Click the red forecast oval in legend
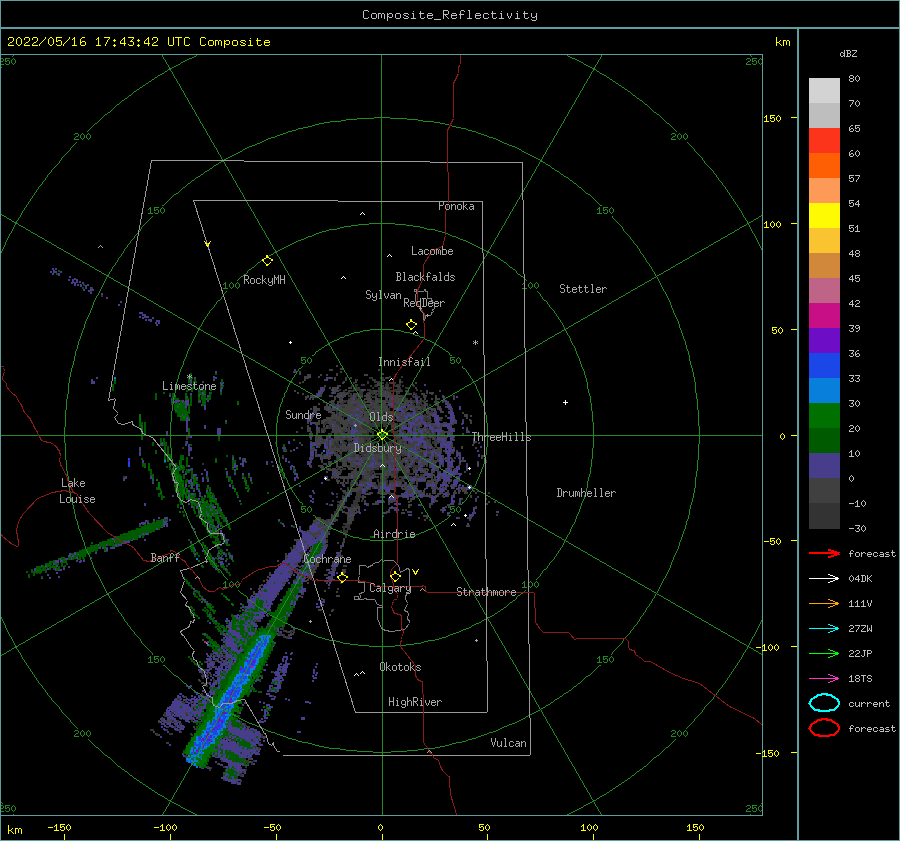Screen dimensions: 900x841 click(824, 728)
